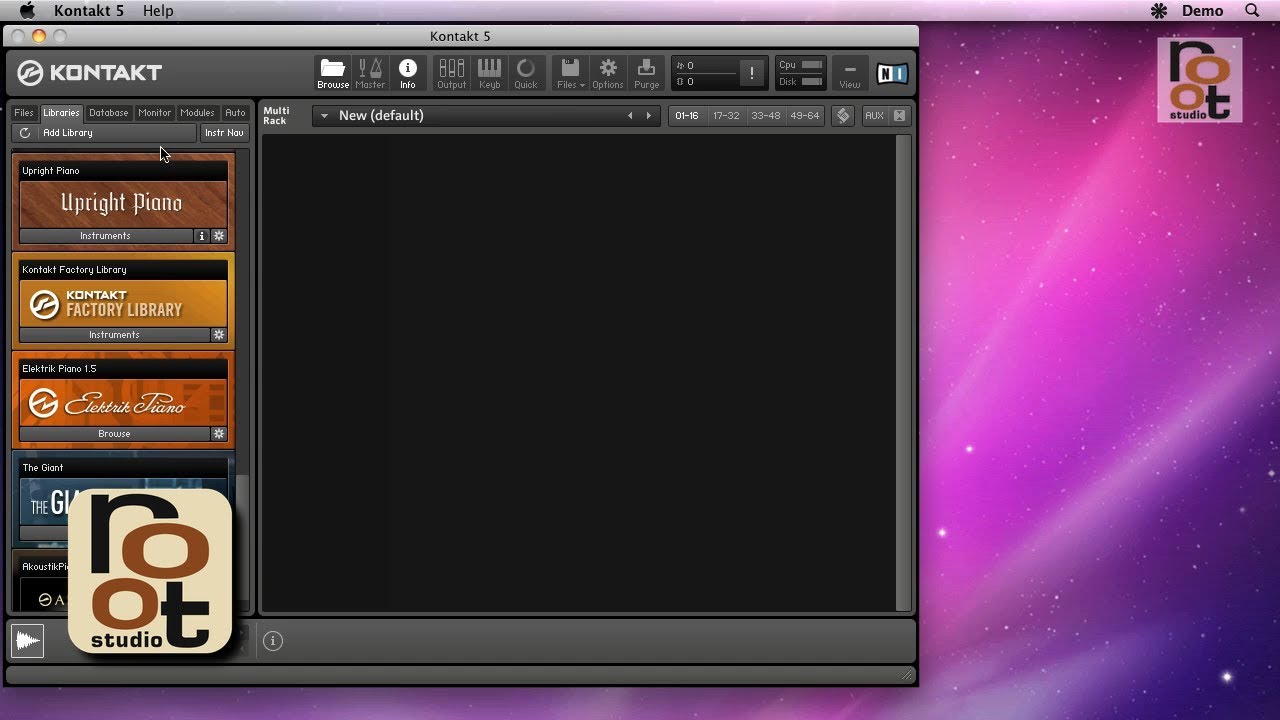This screenshot has height=720, width=1280.
Task: Open the Master editor metronome icon
Action: (x=370, y=72)
